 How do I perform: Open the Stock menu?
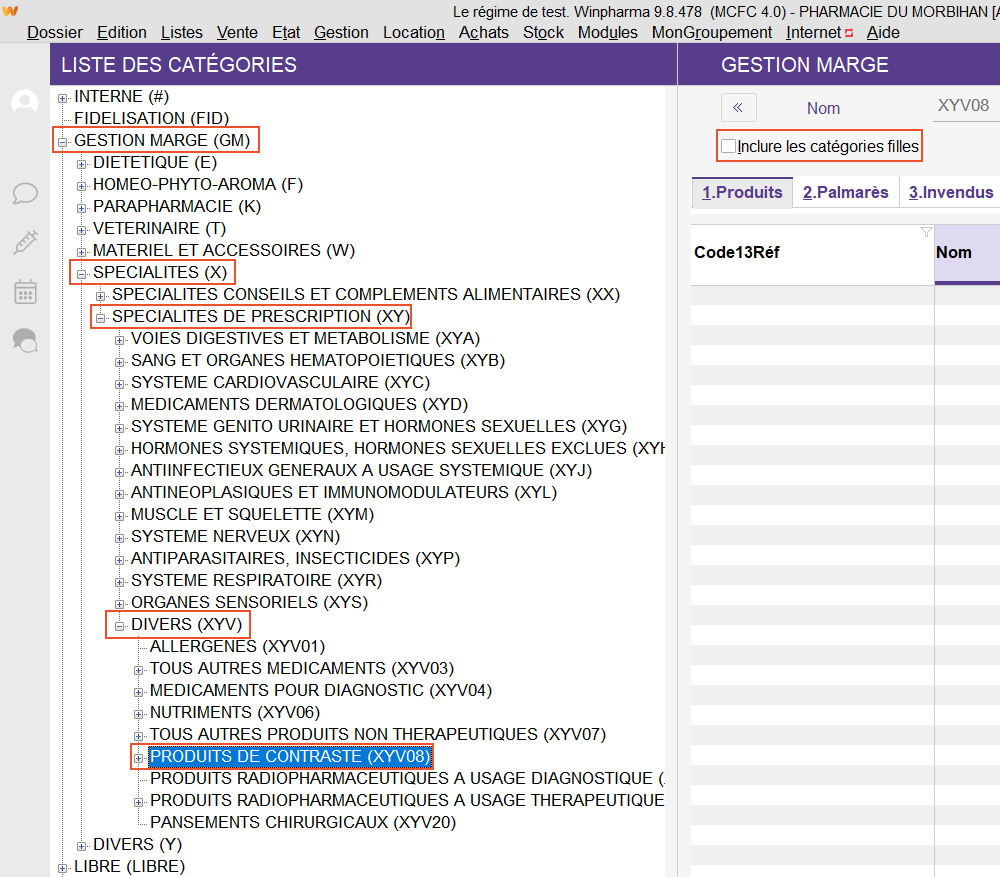pos(543,32)
